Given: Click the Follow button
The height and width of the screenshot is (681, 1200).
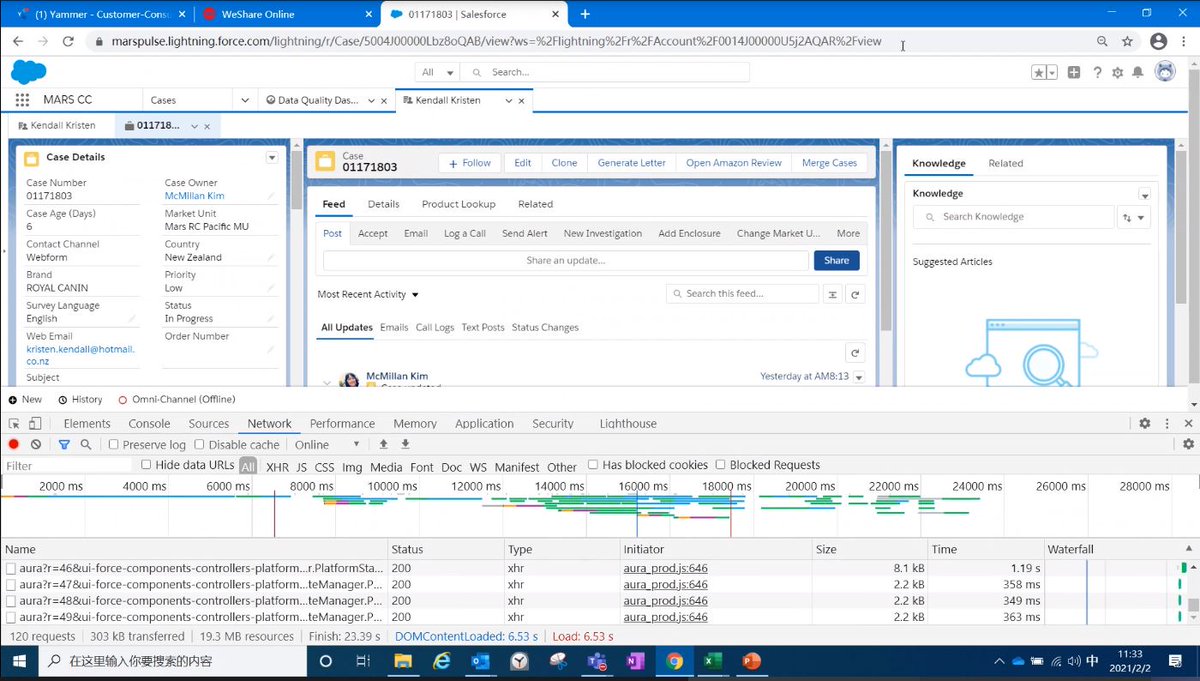Looking at the screenshot, I should 470,163.
